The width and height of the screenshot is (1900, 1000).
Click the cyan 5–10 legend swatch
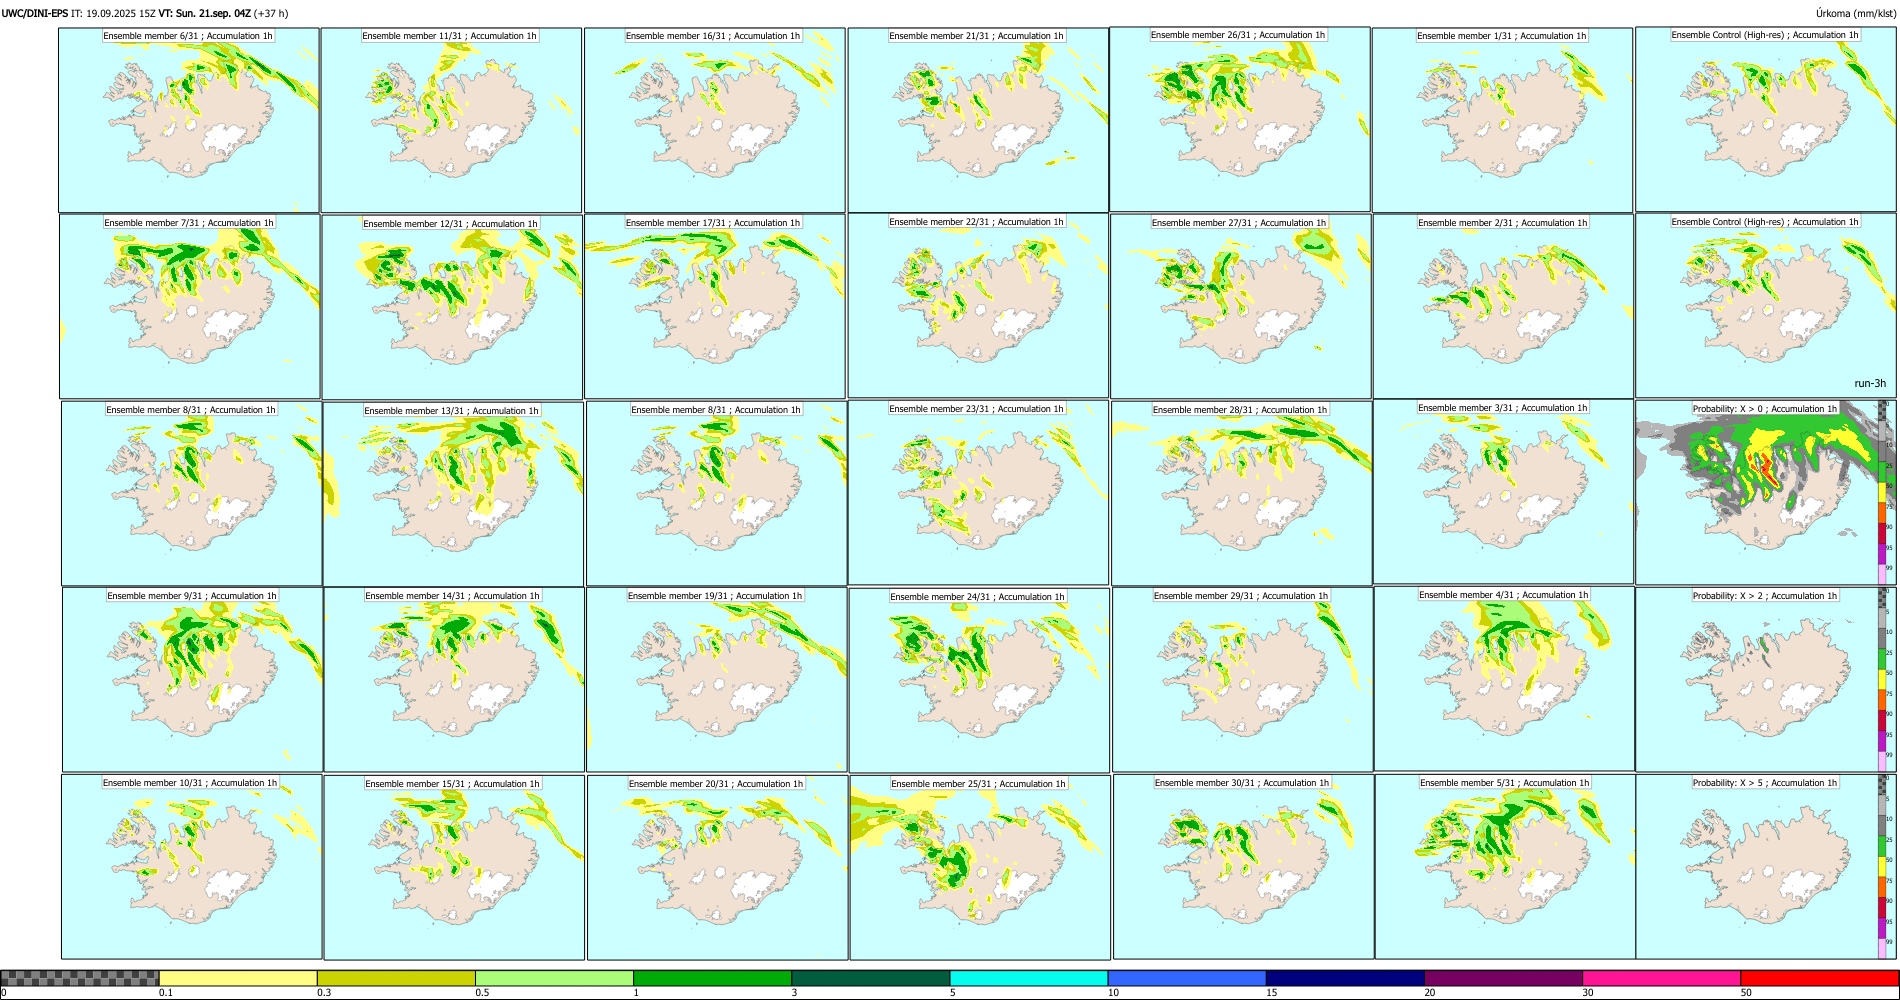[1029, 978]
